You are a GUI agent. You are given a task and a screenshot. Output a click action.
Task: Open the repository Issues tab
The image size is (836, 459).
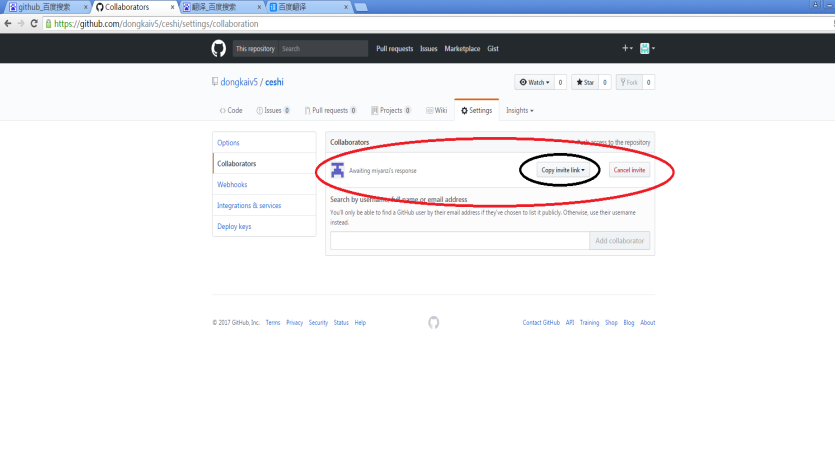click(273, 110)
